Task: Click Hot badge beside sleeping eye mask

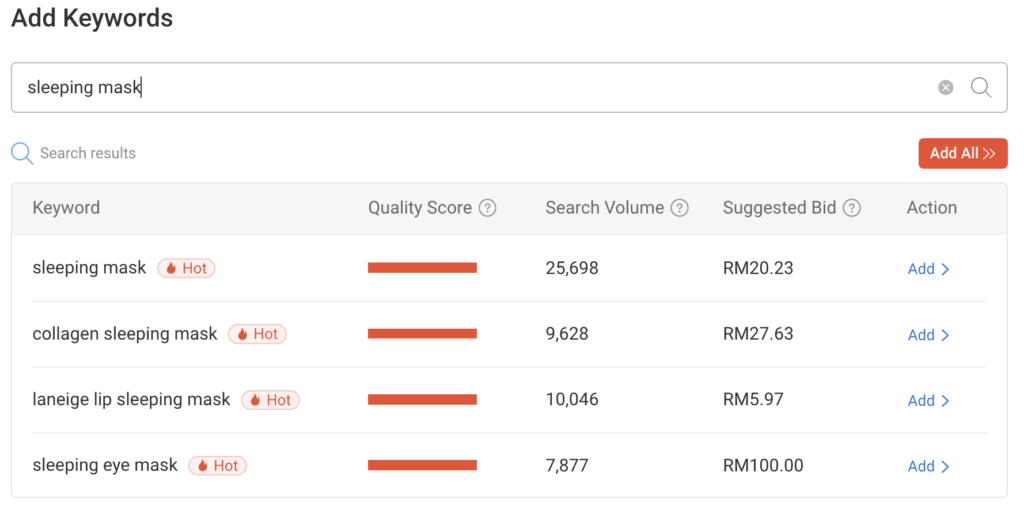Action: tap(217, 466)
